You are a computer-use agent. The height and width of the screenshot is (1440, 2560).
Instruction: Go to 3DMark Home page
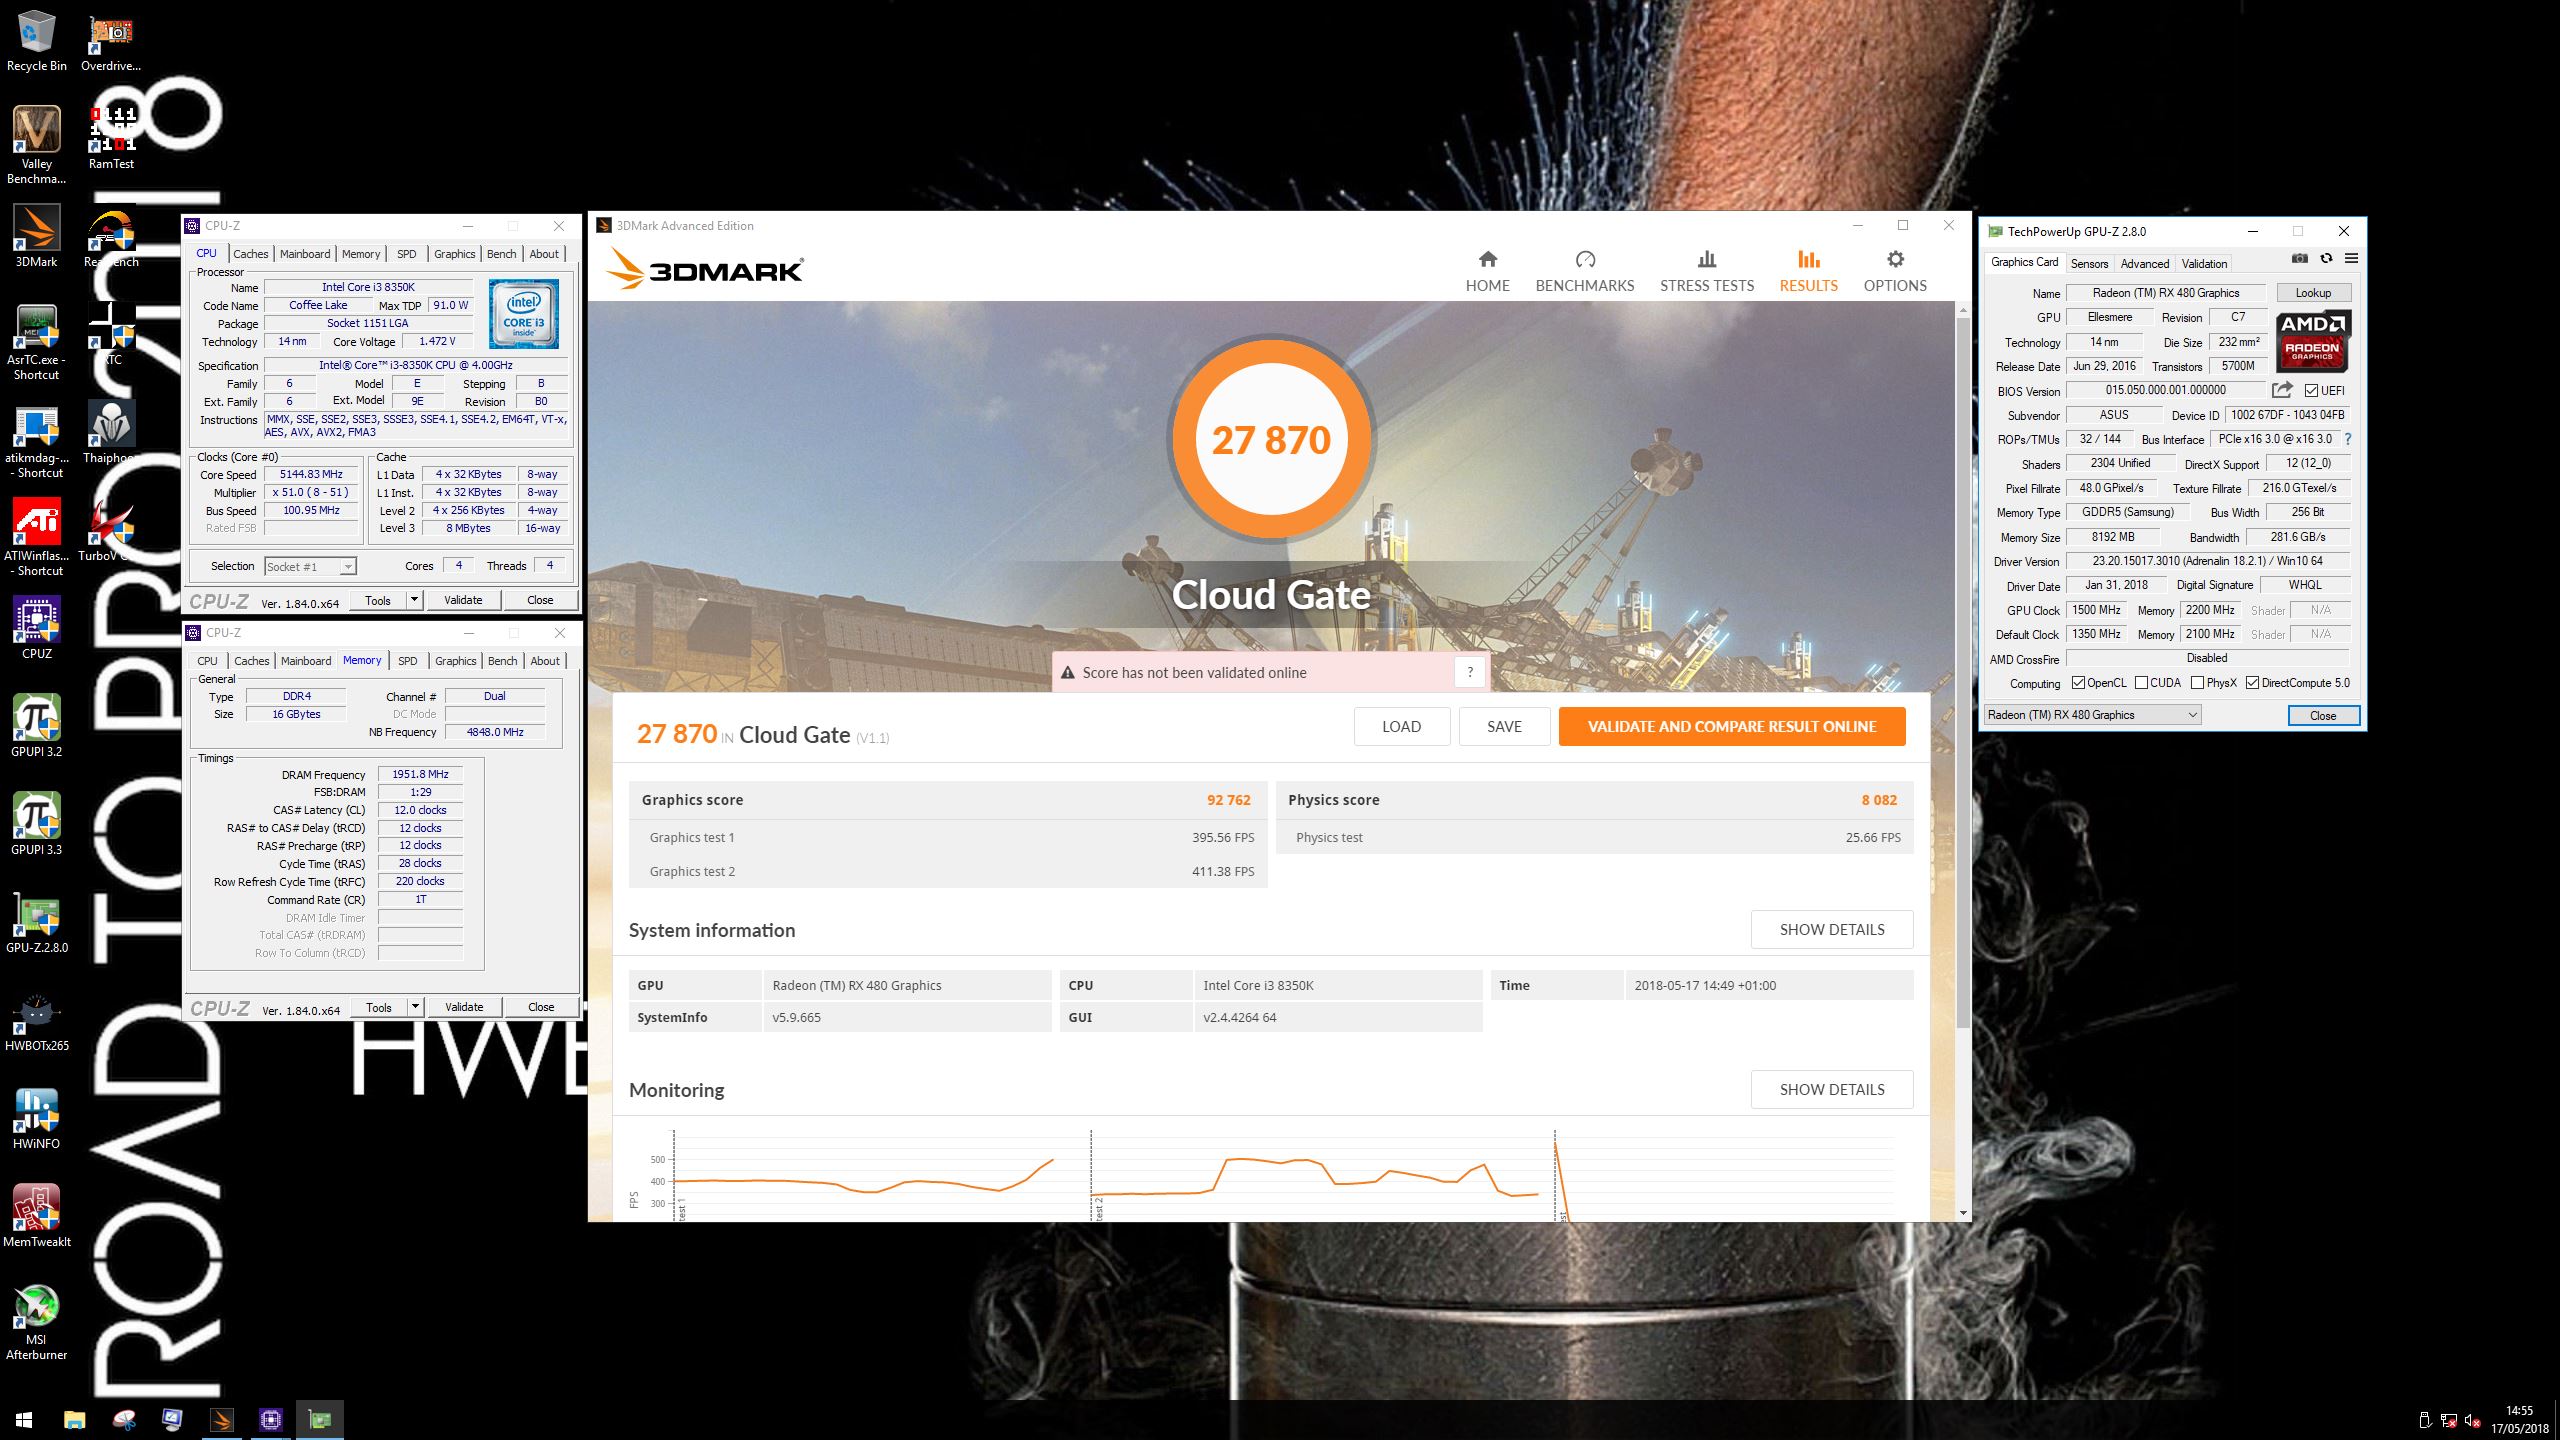pos(1488,271)
